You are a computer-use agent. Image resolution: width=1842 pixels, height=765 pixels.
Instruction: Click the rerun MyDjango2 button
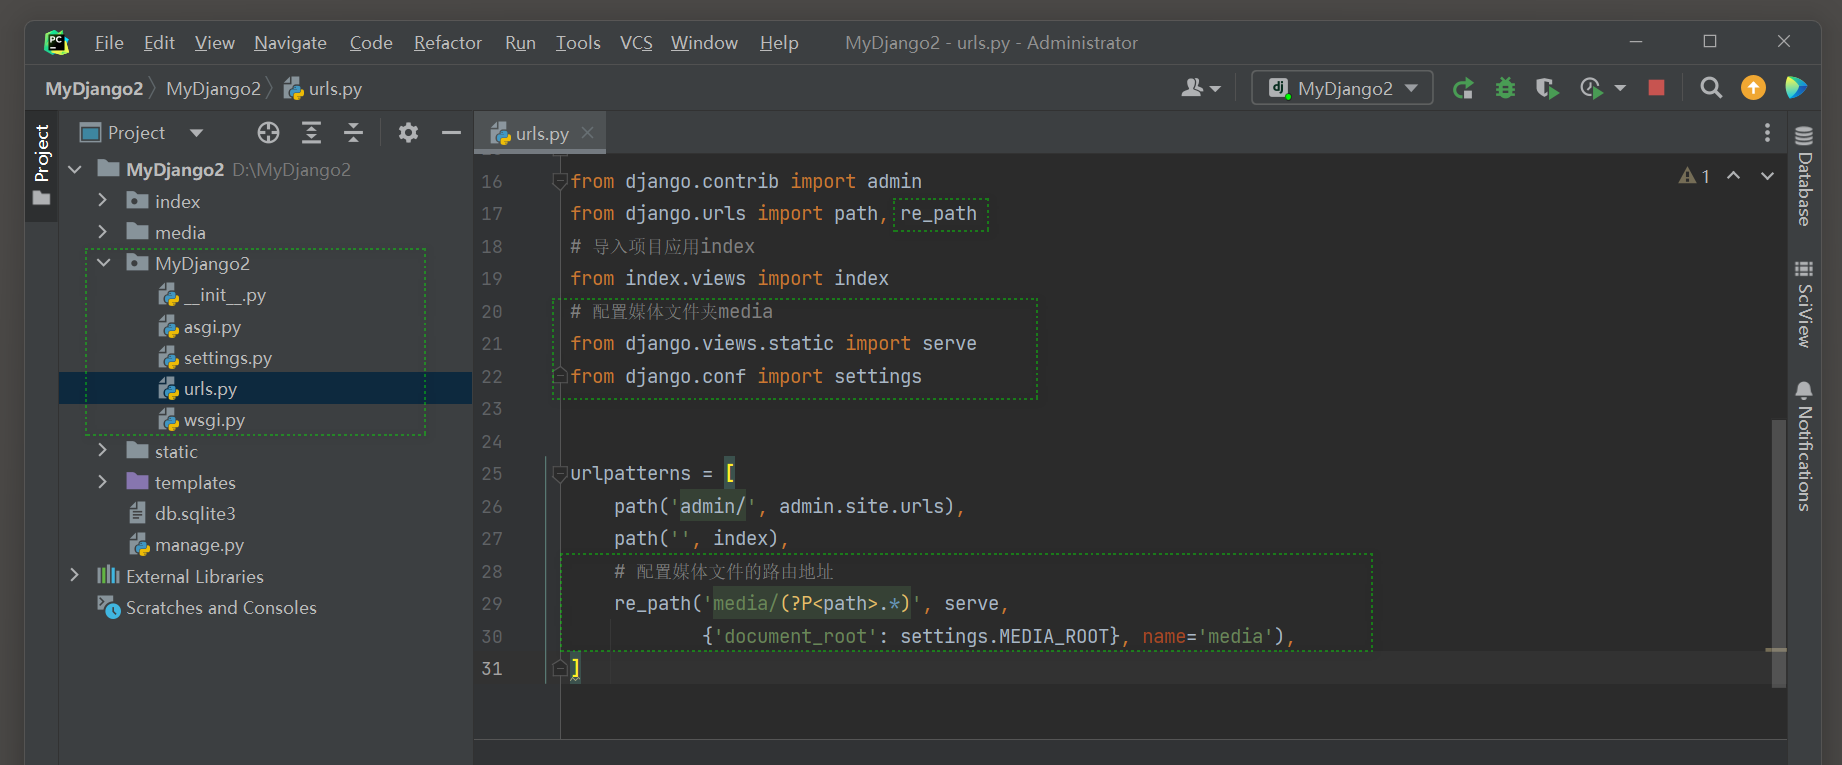click(1463, 88)
